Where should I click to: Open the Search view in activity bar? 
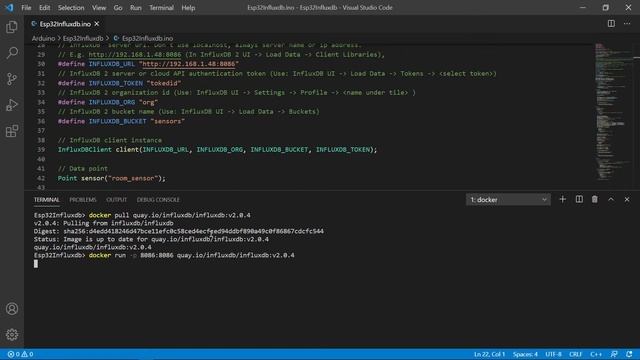coord(12,53)
